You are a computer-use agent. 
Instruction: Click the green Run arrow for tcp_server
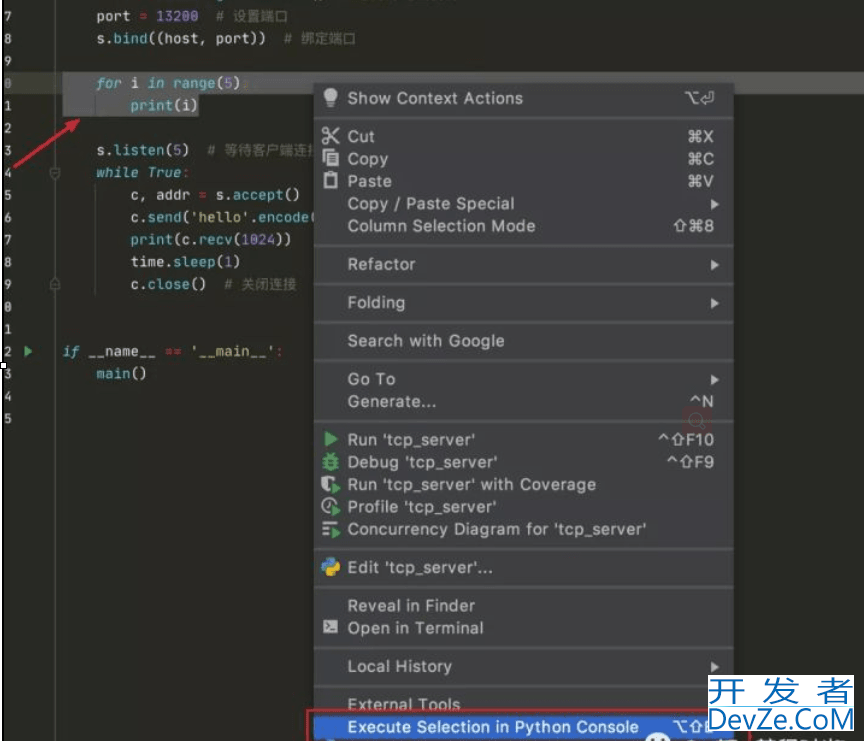(x=331, y=439)
